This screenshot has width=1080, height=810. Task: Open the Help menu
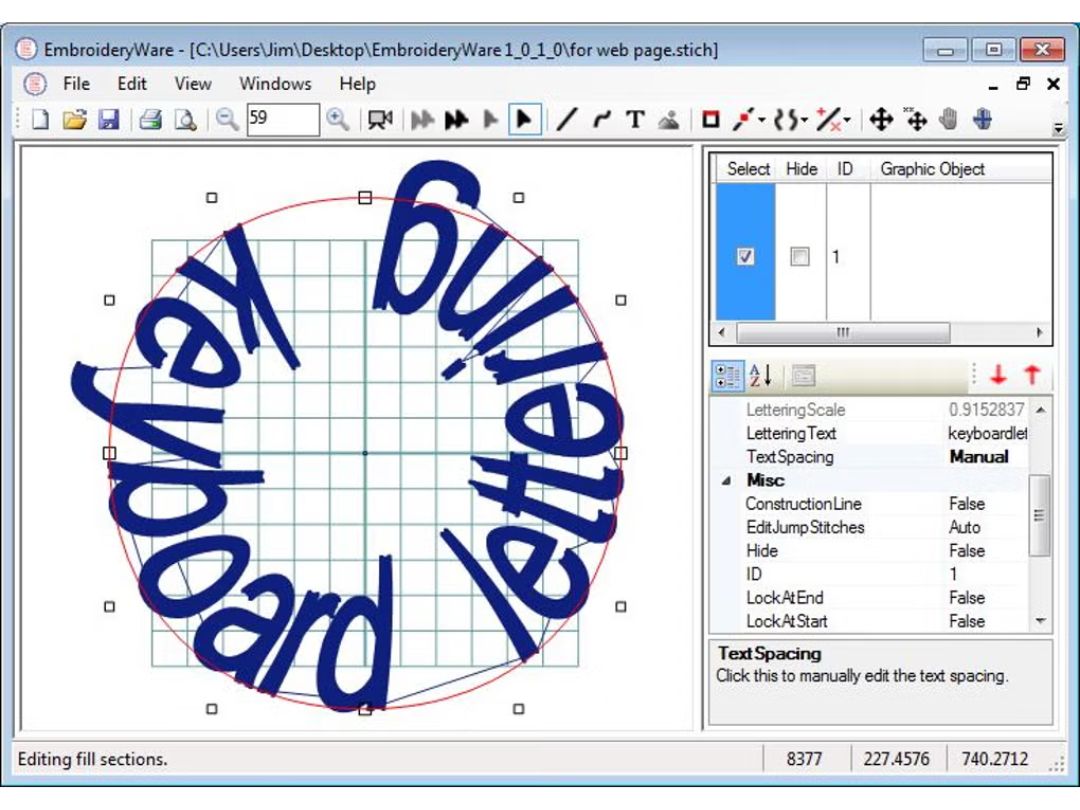click(x=357, y=84)
